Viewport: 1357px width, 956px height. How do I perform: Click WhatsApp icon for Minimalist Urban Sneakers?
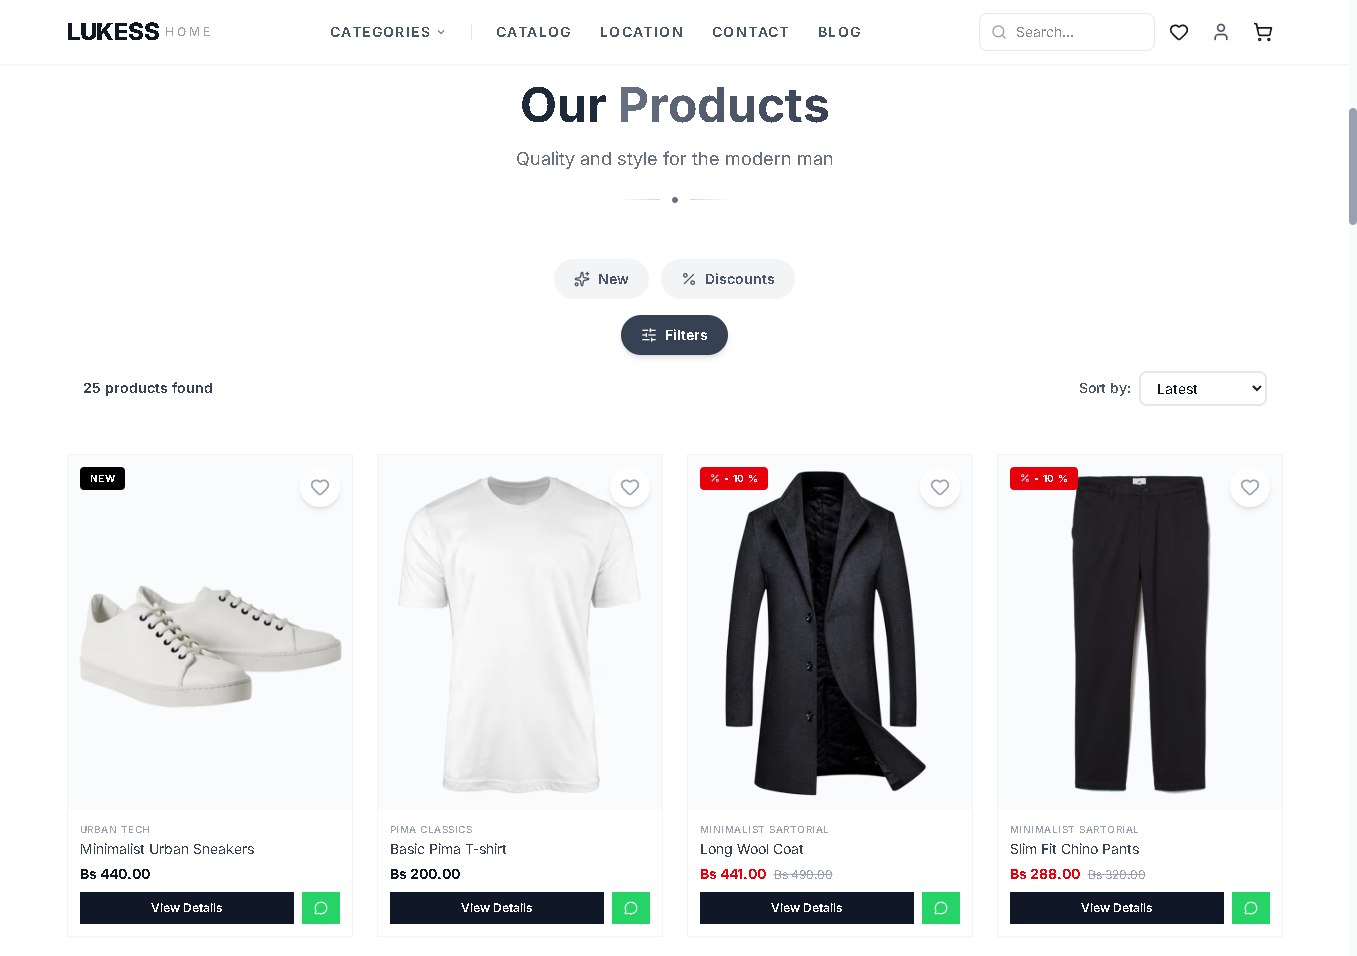[321, 908]
